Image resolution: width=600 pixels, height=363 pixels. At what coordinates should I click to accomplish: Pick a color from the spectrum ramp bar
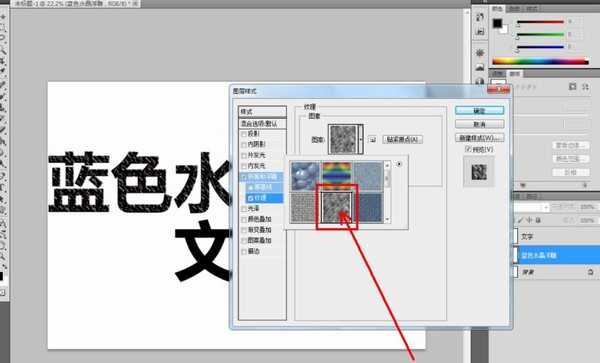pyautogui.click(x=540, y=61)
